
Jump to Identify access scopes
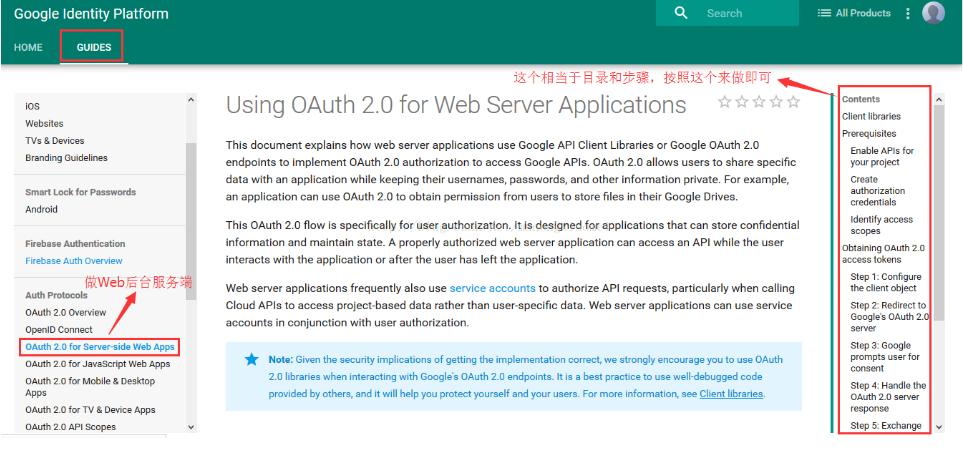[x=881, y=225]
